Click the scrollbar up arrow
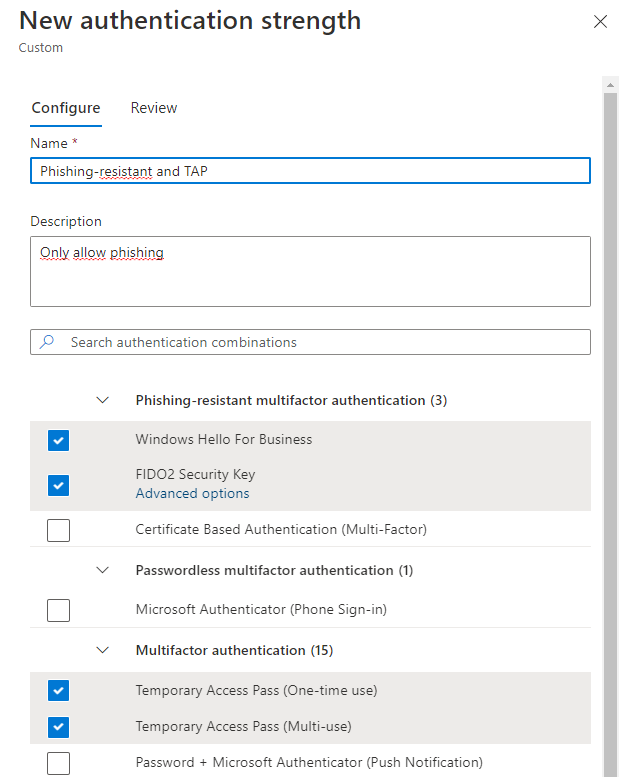This screenshot has height=777, width=623. [x=610, y=85]
